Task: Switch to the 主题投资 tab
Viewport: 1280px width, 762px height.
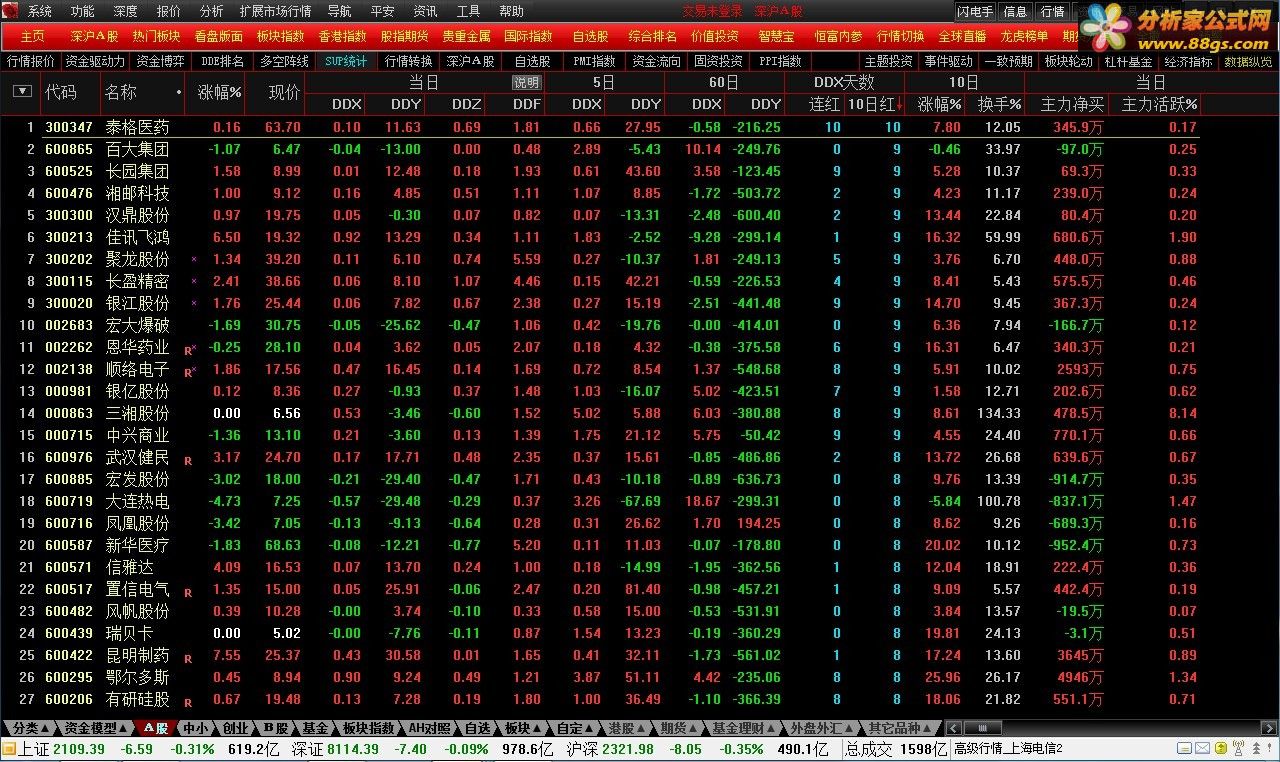Action: (x=888, y=61)
